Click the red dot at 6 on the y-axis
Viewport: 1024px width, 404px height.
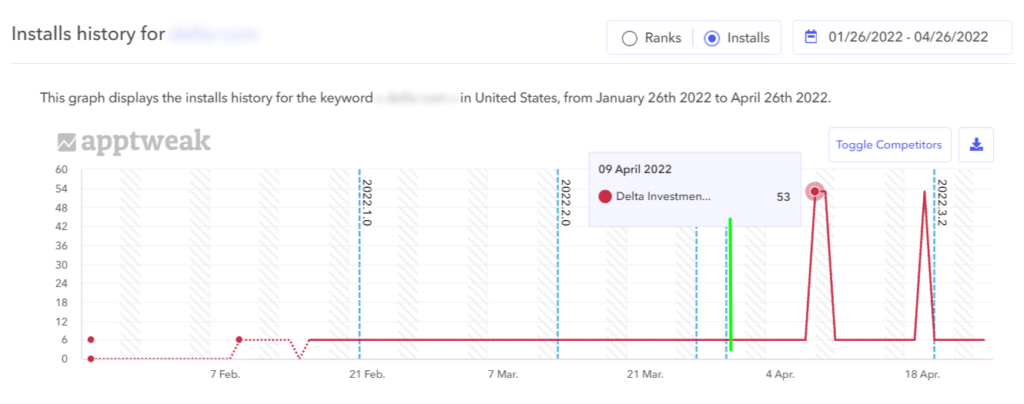[x=91, y=340]
